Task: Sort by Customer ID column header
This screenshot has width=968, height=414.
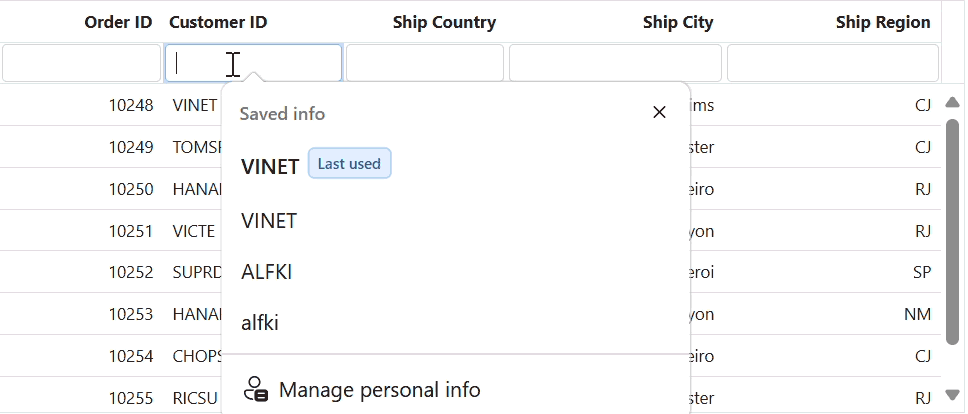Action: pyautogui.click(x=218, y=22)
